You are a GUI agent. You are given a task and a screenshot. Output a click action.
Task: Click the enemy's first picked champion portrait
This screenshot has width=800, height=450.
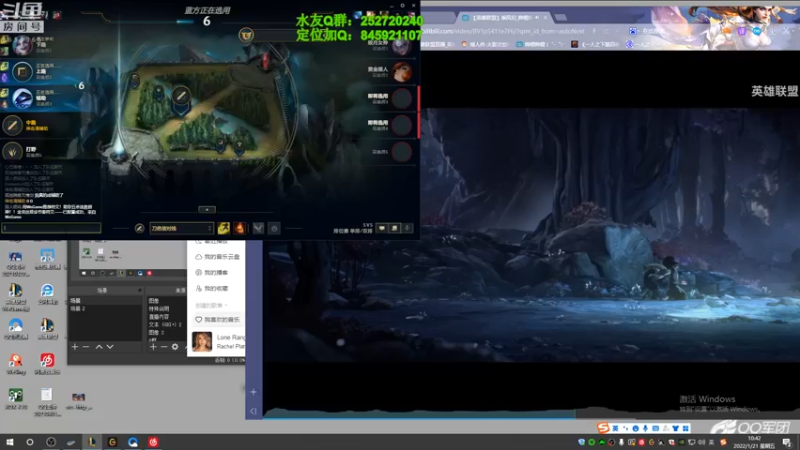(402, 46)
